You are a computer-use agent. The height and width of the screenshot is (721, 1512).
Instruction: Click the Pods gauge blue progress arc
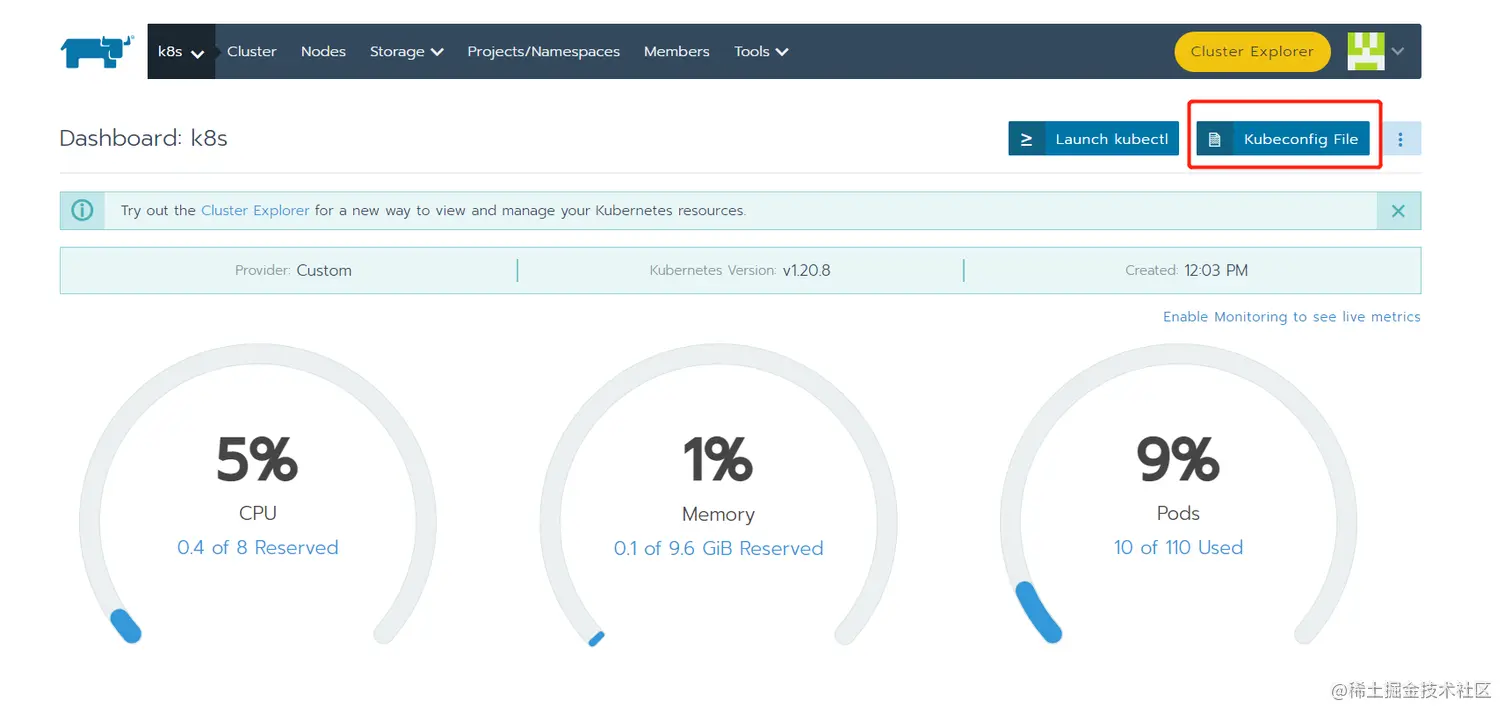point(1037,612)
